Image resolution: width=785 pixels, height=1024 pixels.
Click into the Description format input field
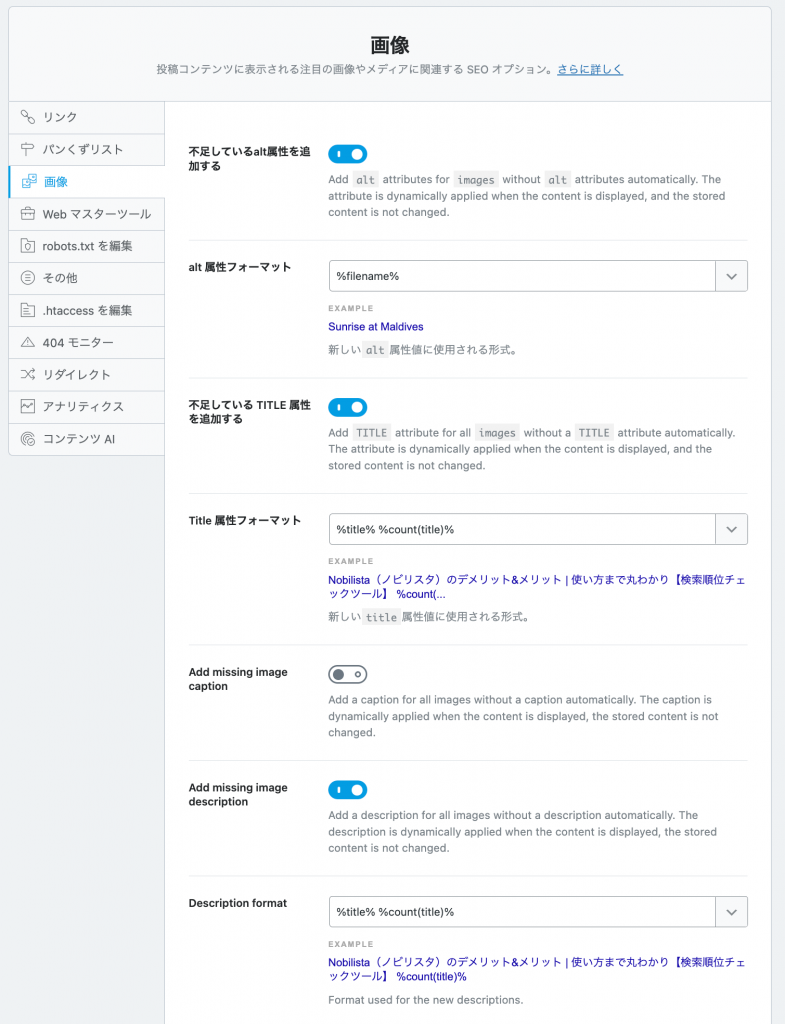[x=522, y=912]
